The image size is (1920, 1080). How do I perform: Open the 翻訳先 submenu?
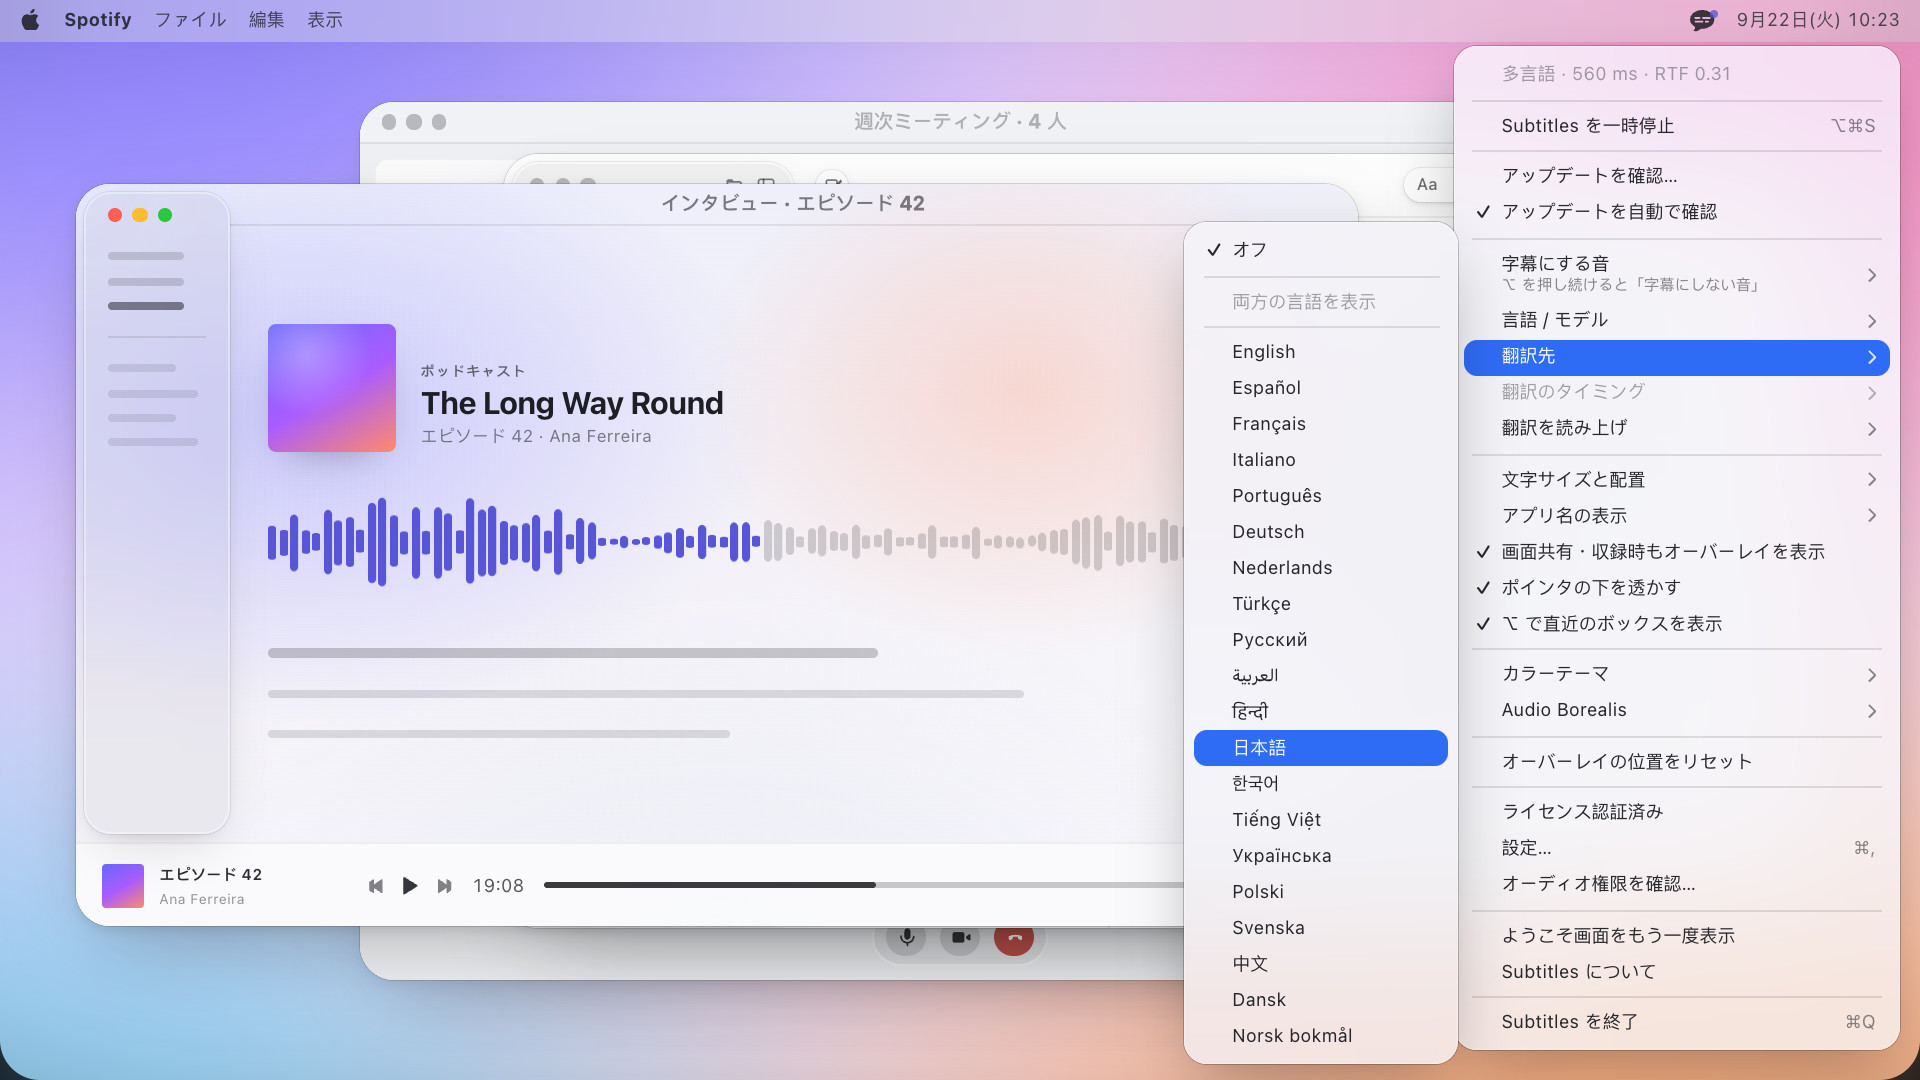pos(1677,357)
